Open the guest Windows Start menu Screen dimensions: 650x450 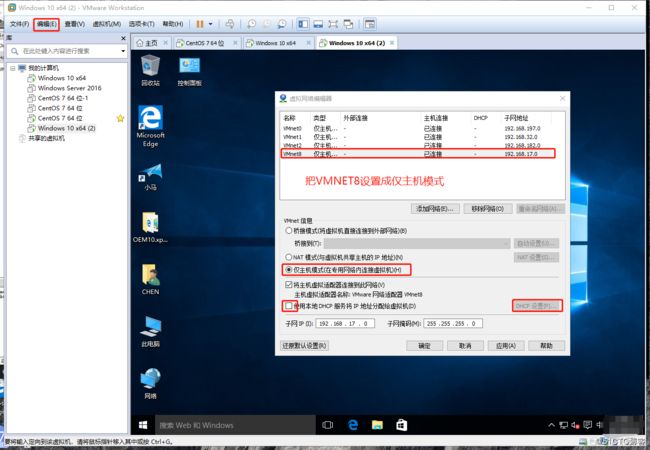(x=143, y=425)
